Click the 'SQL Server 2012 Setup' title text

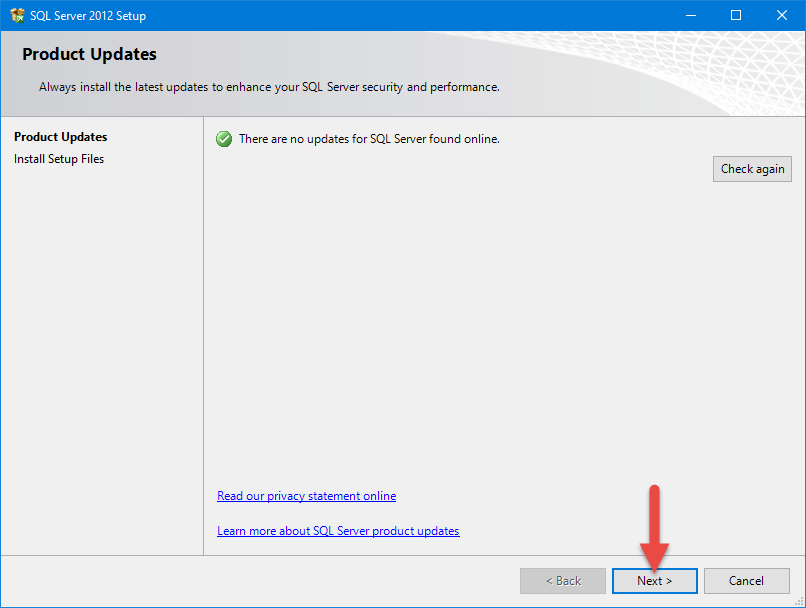88,15
